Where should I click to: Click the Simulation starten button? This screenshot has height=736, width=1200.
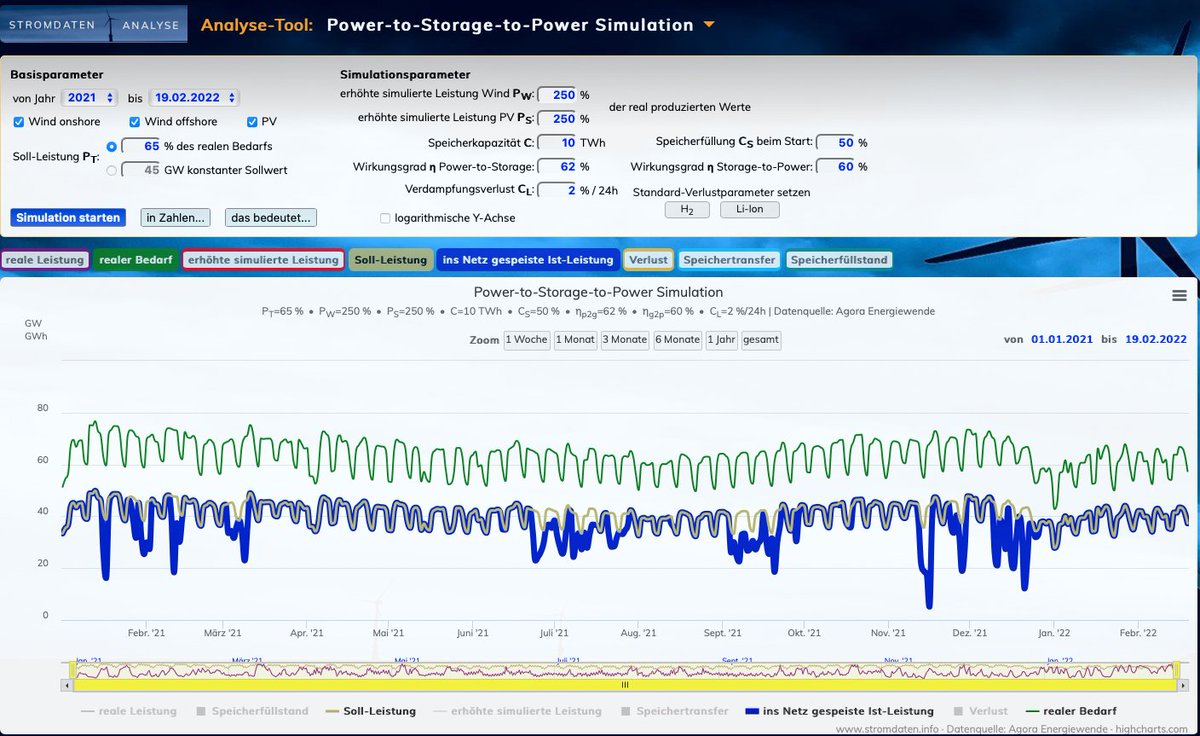click(x=68, y=217)
